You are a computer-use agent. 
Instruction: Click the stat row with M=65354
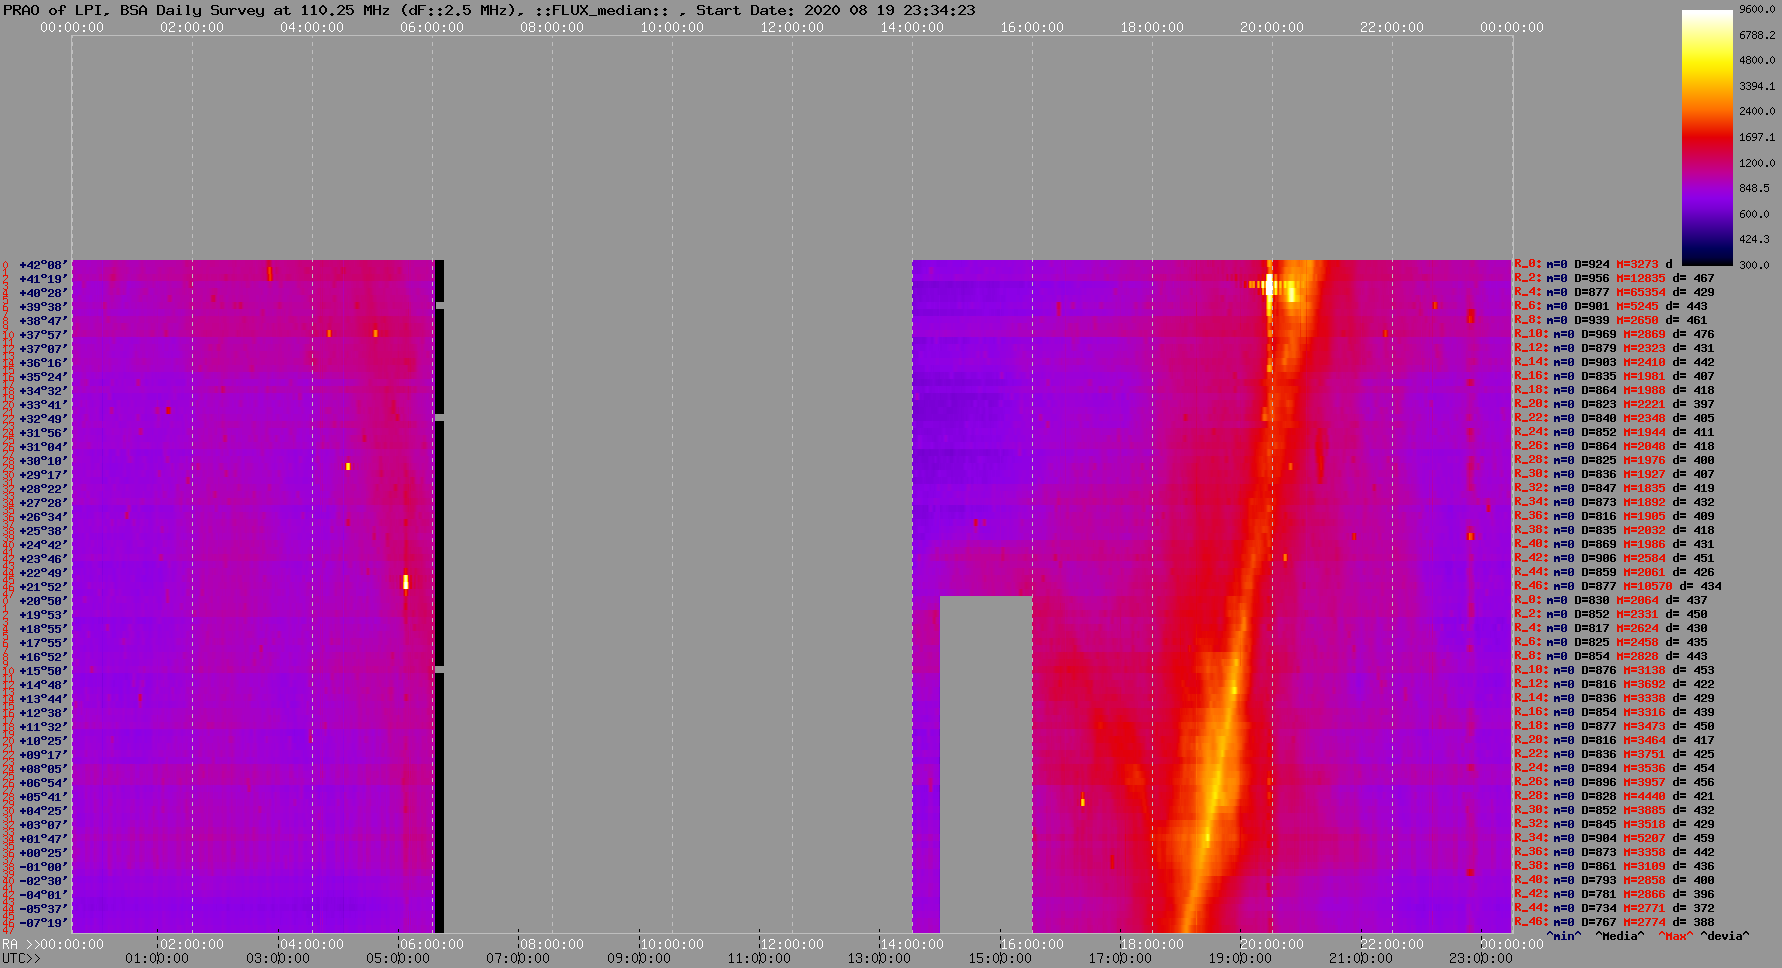1614,292
